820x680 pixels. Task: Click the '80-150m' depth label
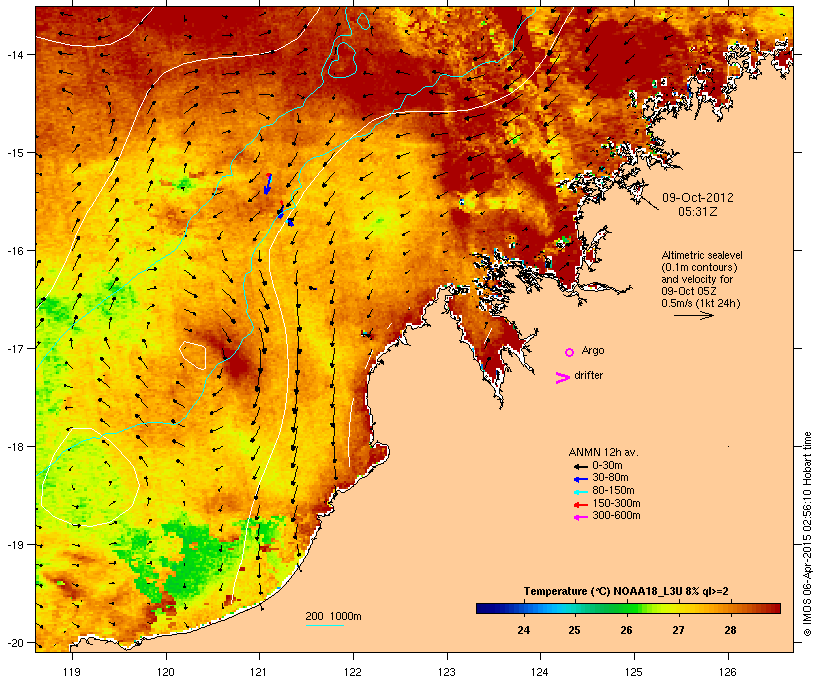pos(613,491)
